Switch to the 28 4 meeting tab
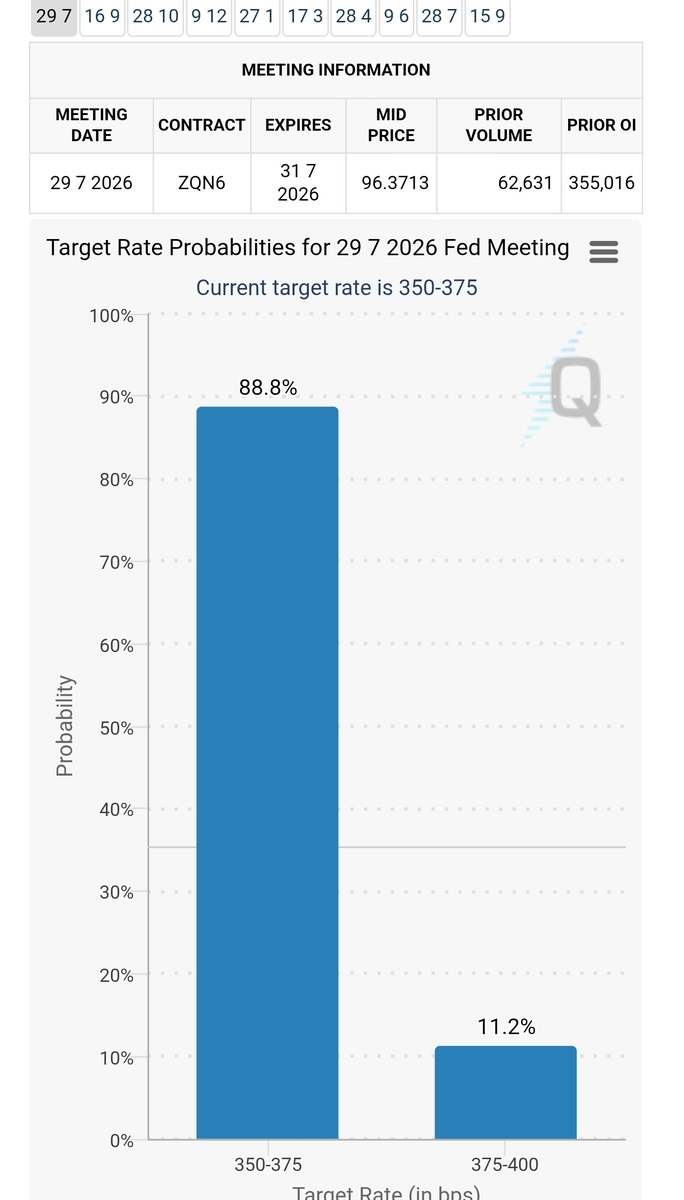The height and width of the screenshot is (1200, 684). pos(354,16)
